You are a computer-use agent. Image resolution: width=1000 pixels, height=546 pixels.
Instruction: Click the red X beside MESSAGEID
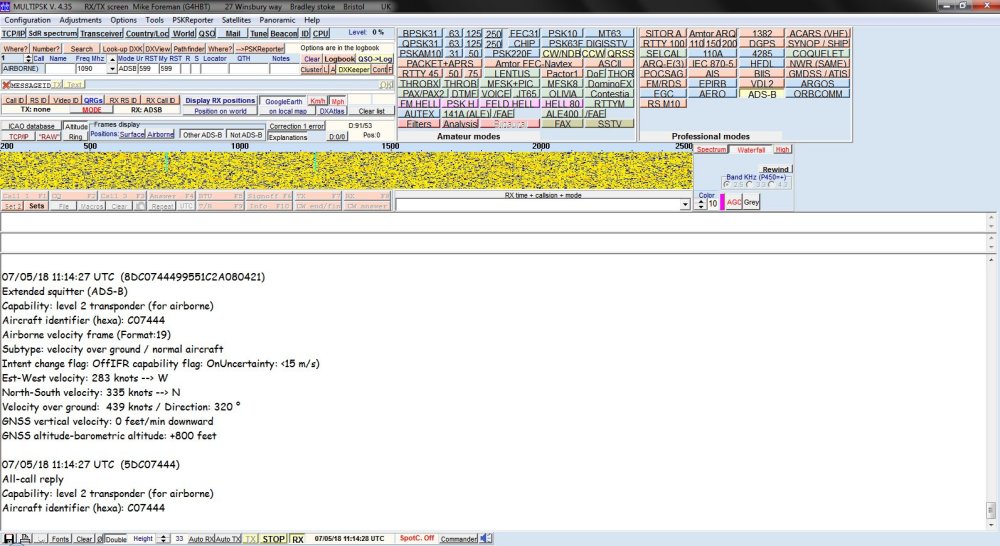[x=6, y=85]
